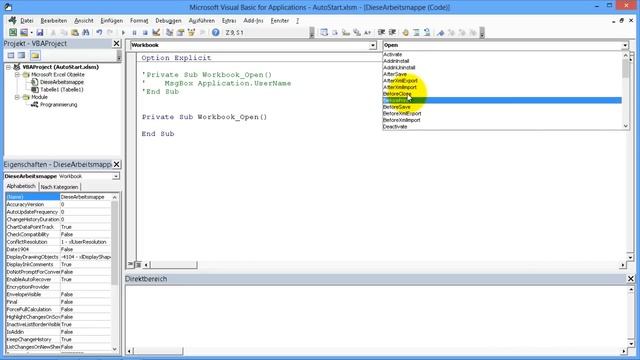Click View Code icon in Project panel
Image resolution: width=640 pixels, height=360 pixels.
[x=11, y=56]
